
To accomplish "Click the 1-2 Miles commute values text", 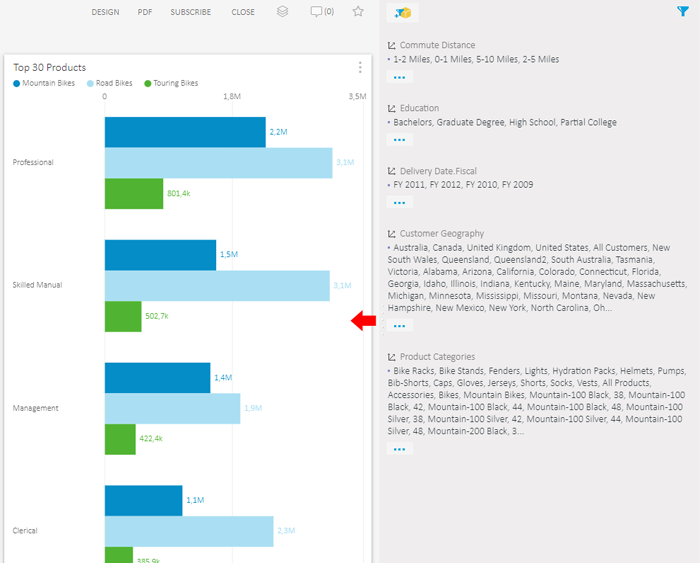I will 476,59.
